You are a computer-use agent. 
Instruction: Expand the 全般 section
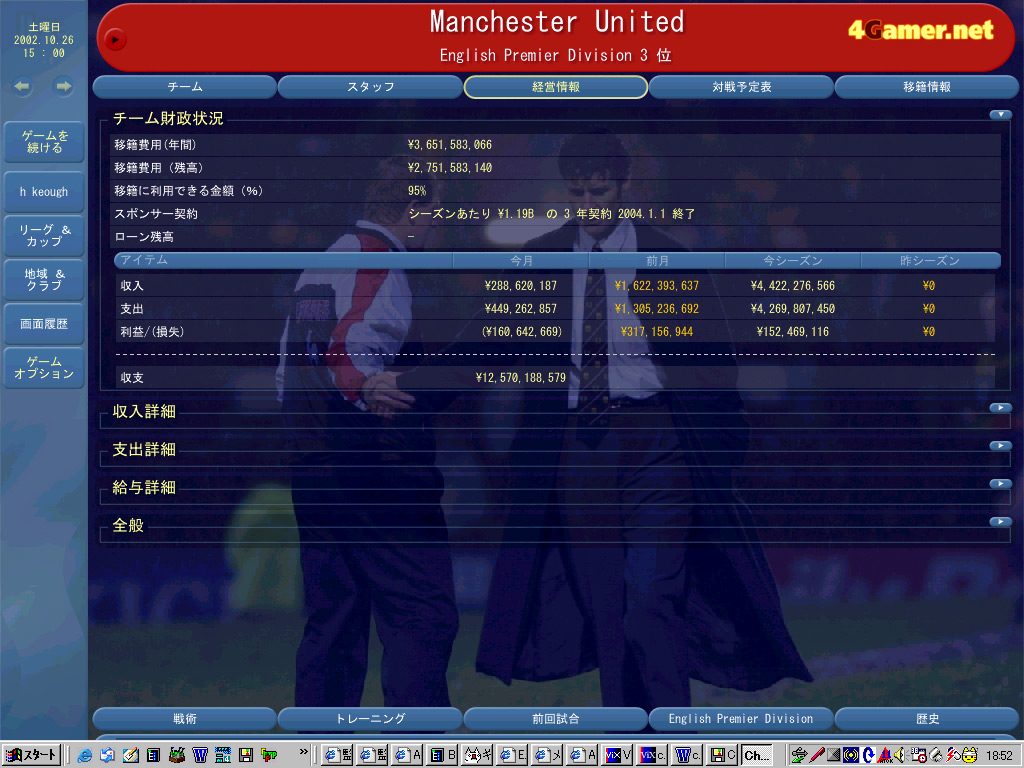pos(1000,521)
